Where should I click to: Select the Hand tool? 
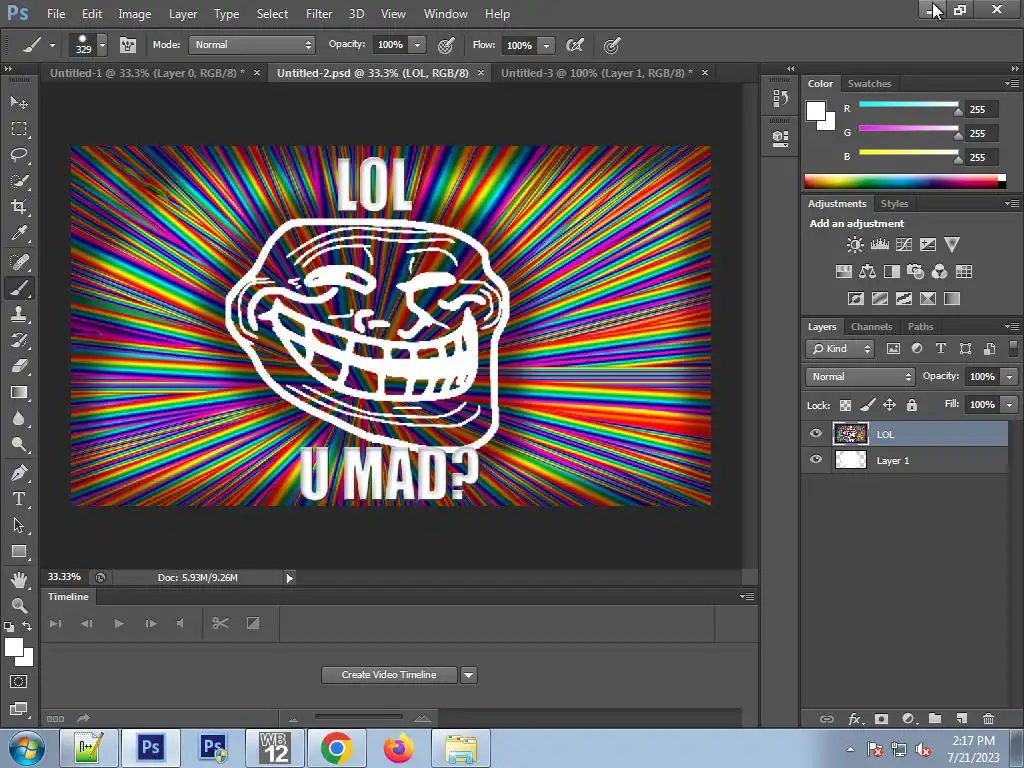(x=19, y=579)
